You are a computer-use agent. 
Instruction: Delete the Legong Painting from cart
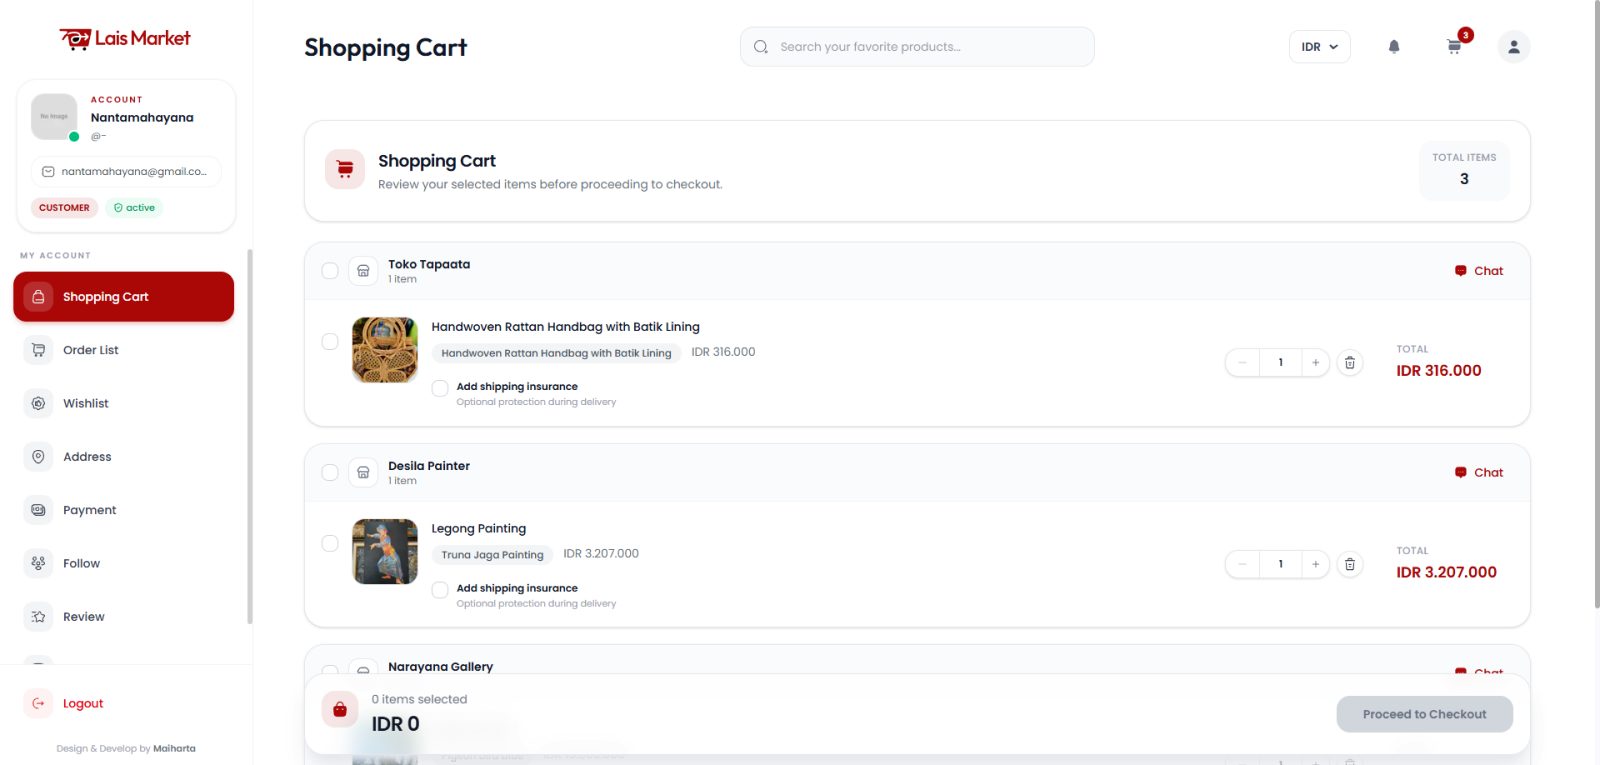1350,564
